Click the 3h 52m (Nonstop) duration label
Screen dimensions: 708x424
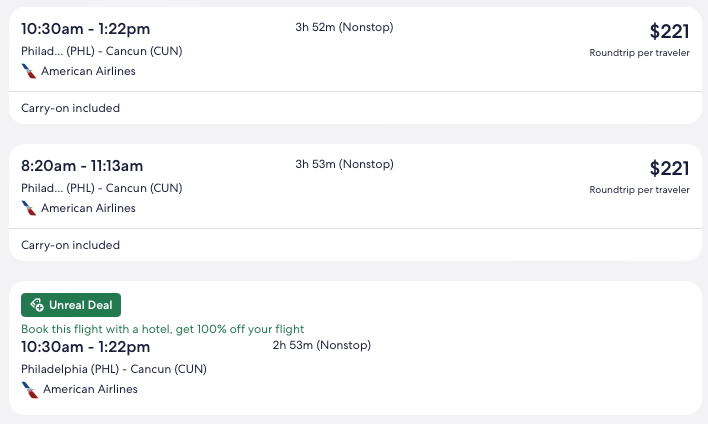344,27
